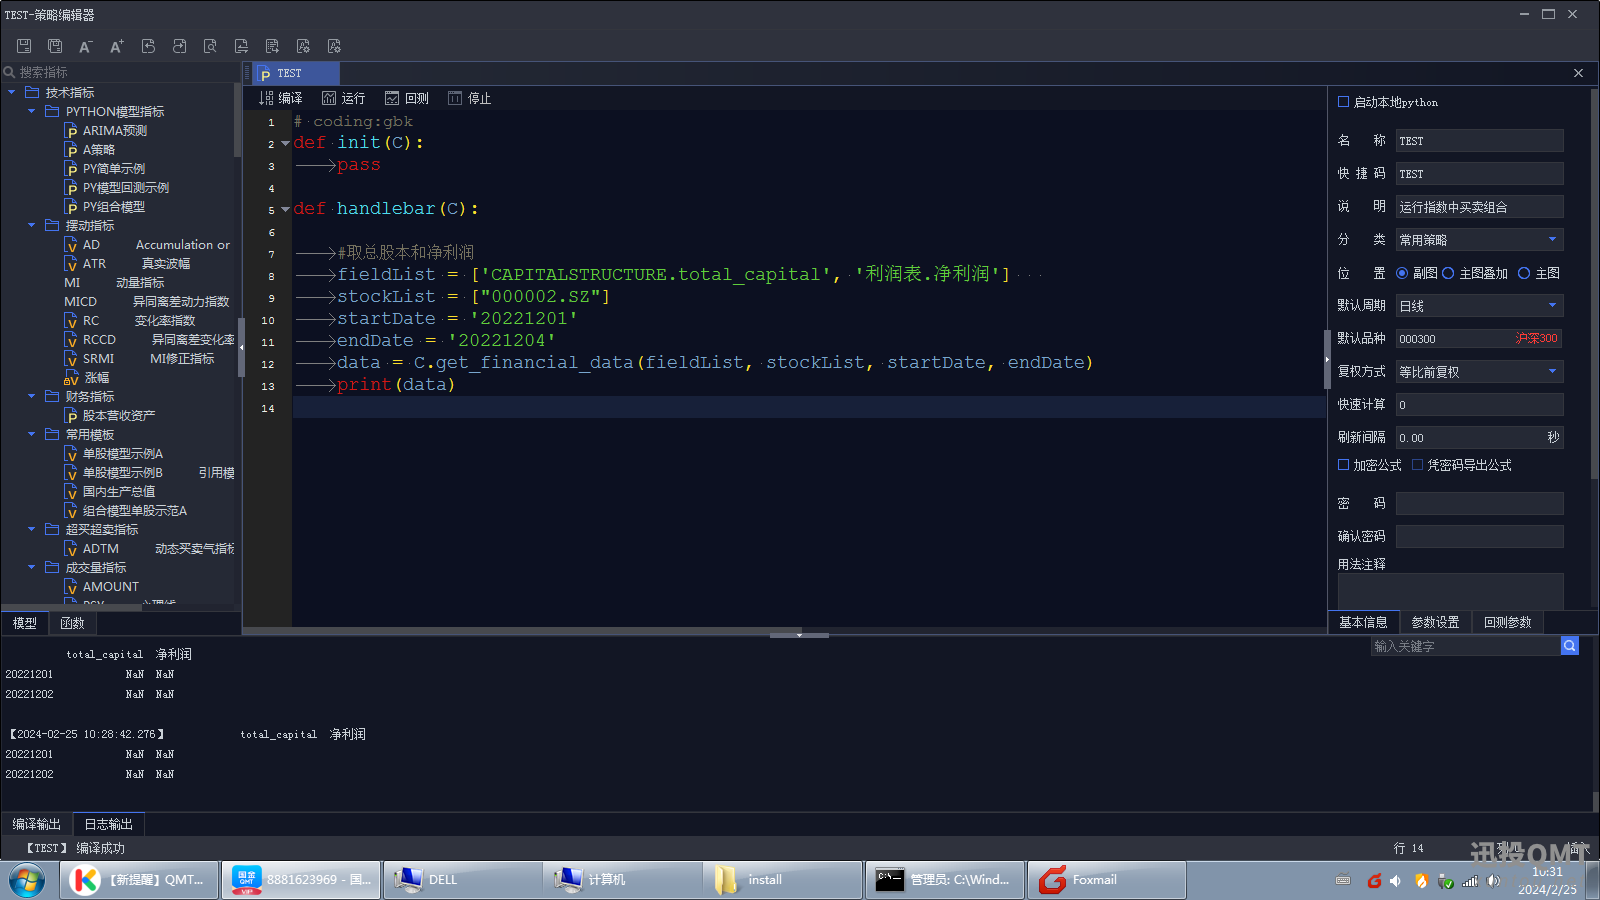This screenshot has height=900, width=1600.
Task: Select the 主图叠加 radio button
Action: click(1448, 273)
